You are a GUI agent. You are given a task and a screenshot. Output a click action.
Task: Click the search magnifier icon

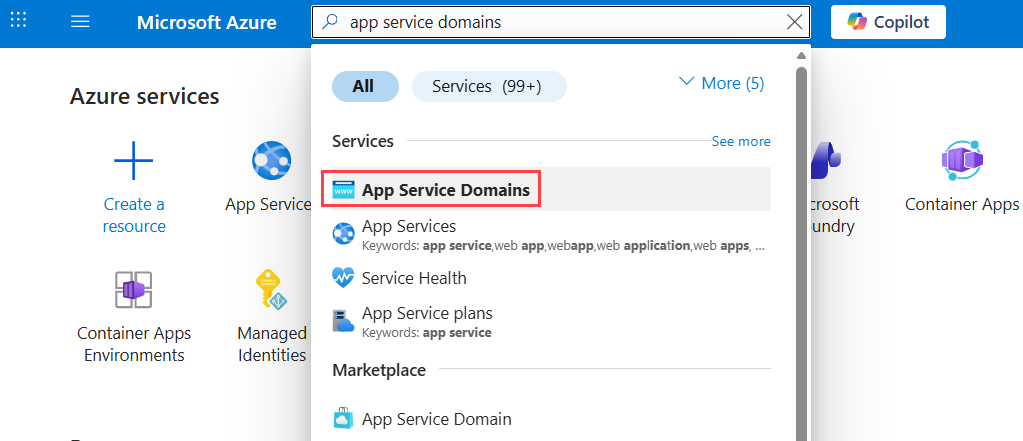tap(331, 22)
